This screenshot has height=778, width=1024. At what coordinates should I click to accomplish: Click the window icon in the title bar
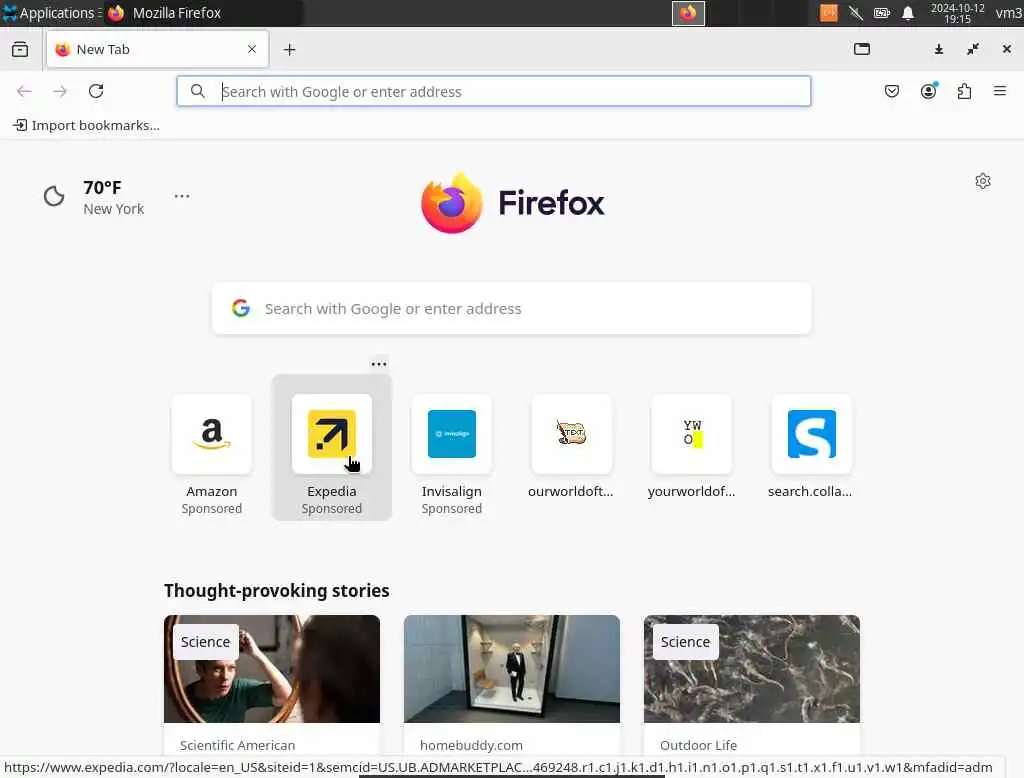(x=862, y=49)
